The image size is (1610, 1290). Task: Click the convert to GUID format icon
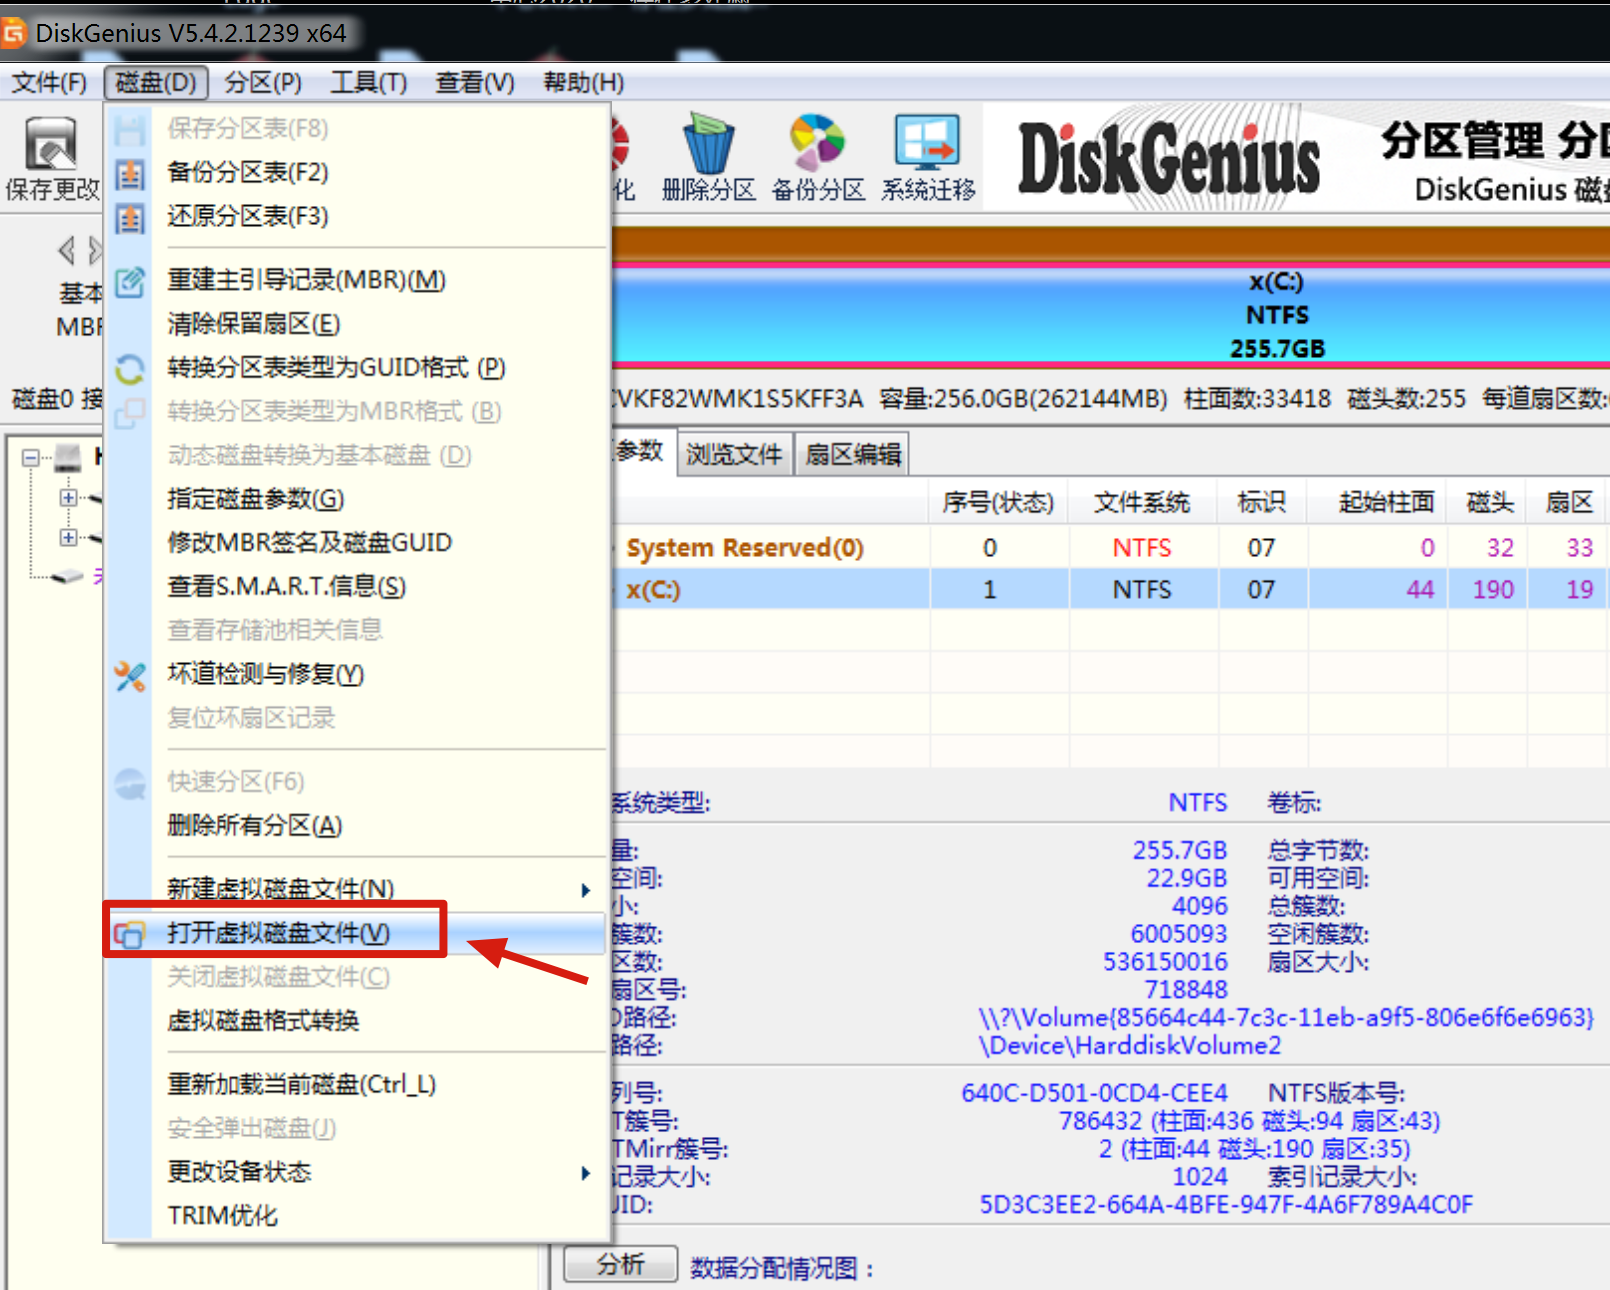[x=130, y=368]
